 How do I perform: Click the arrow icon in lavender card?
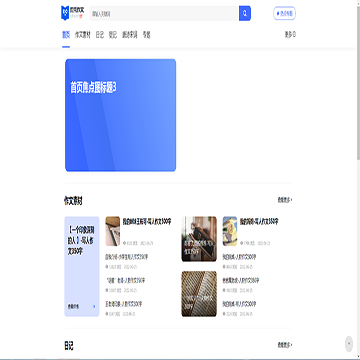(x=94, y=306)
